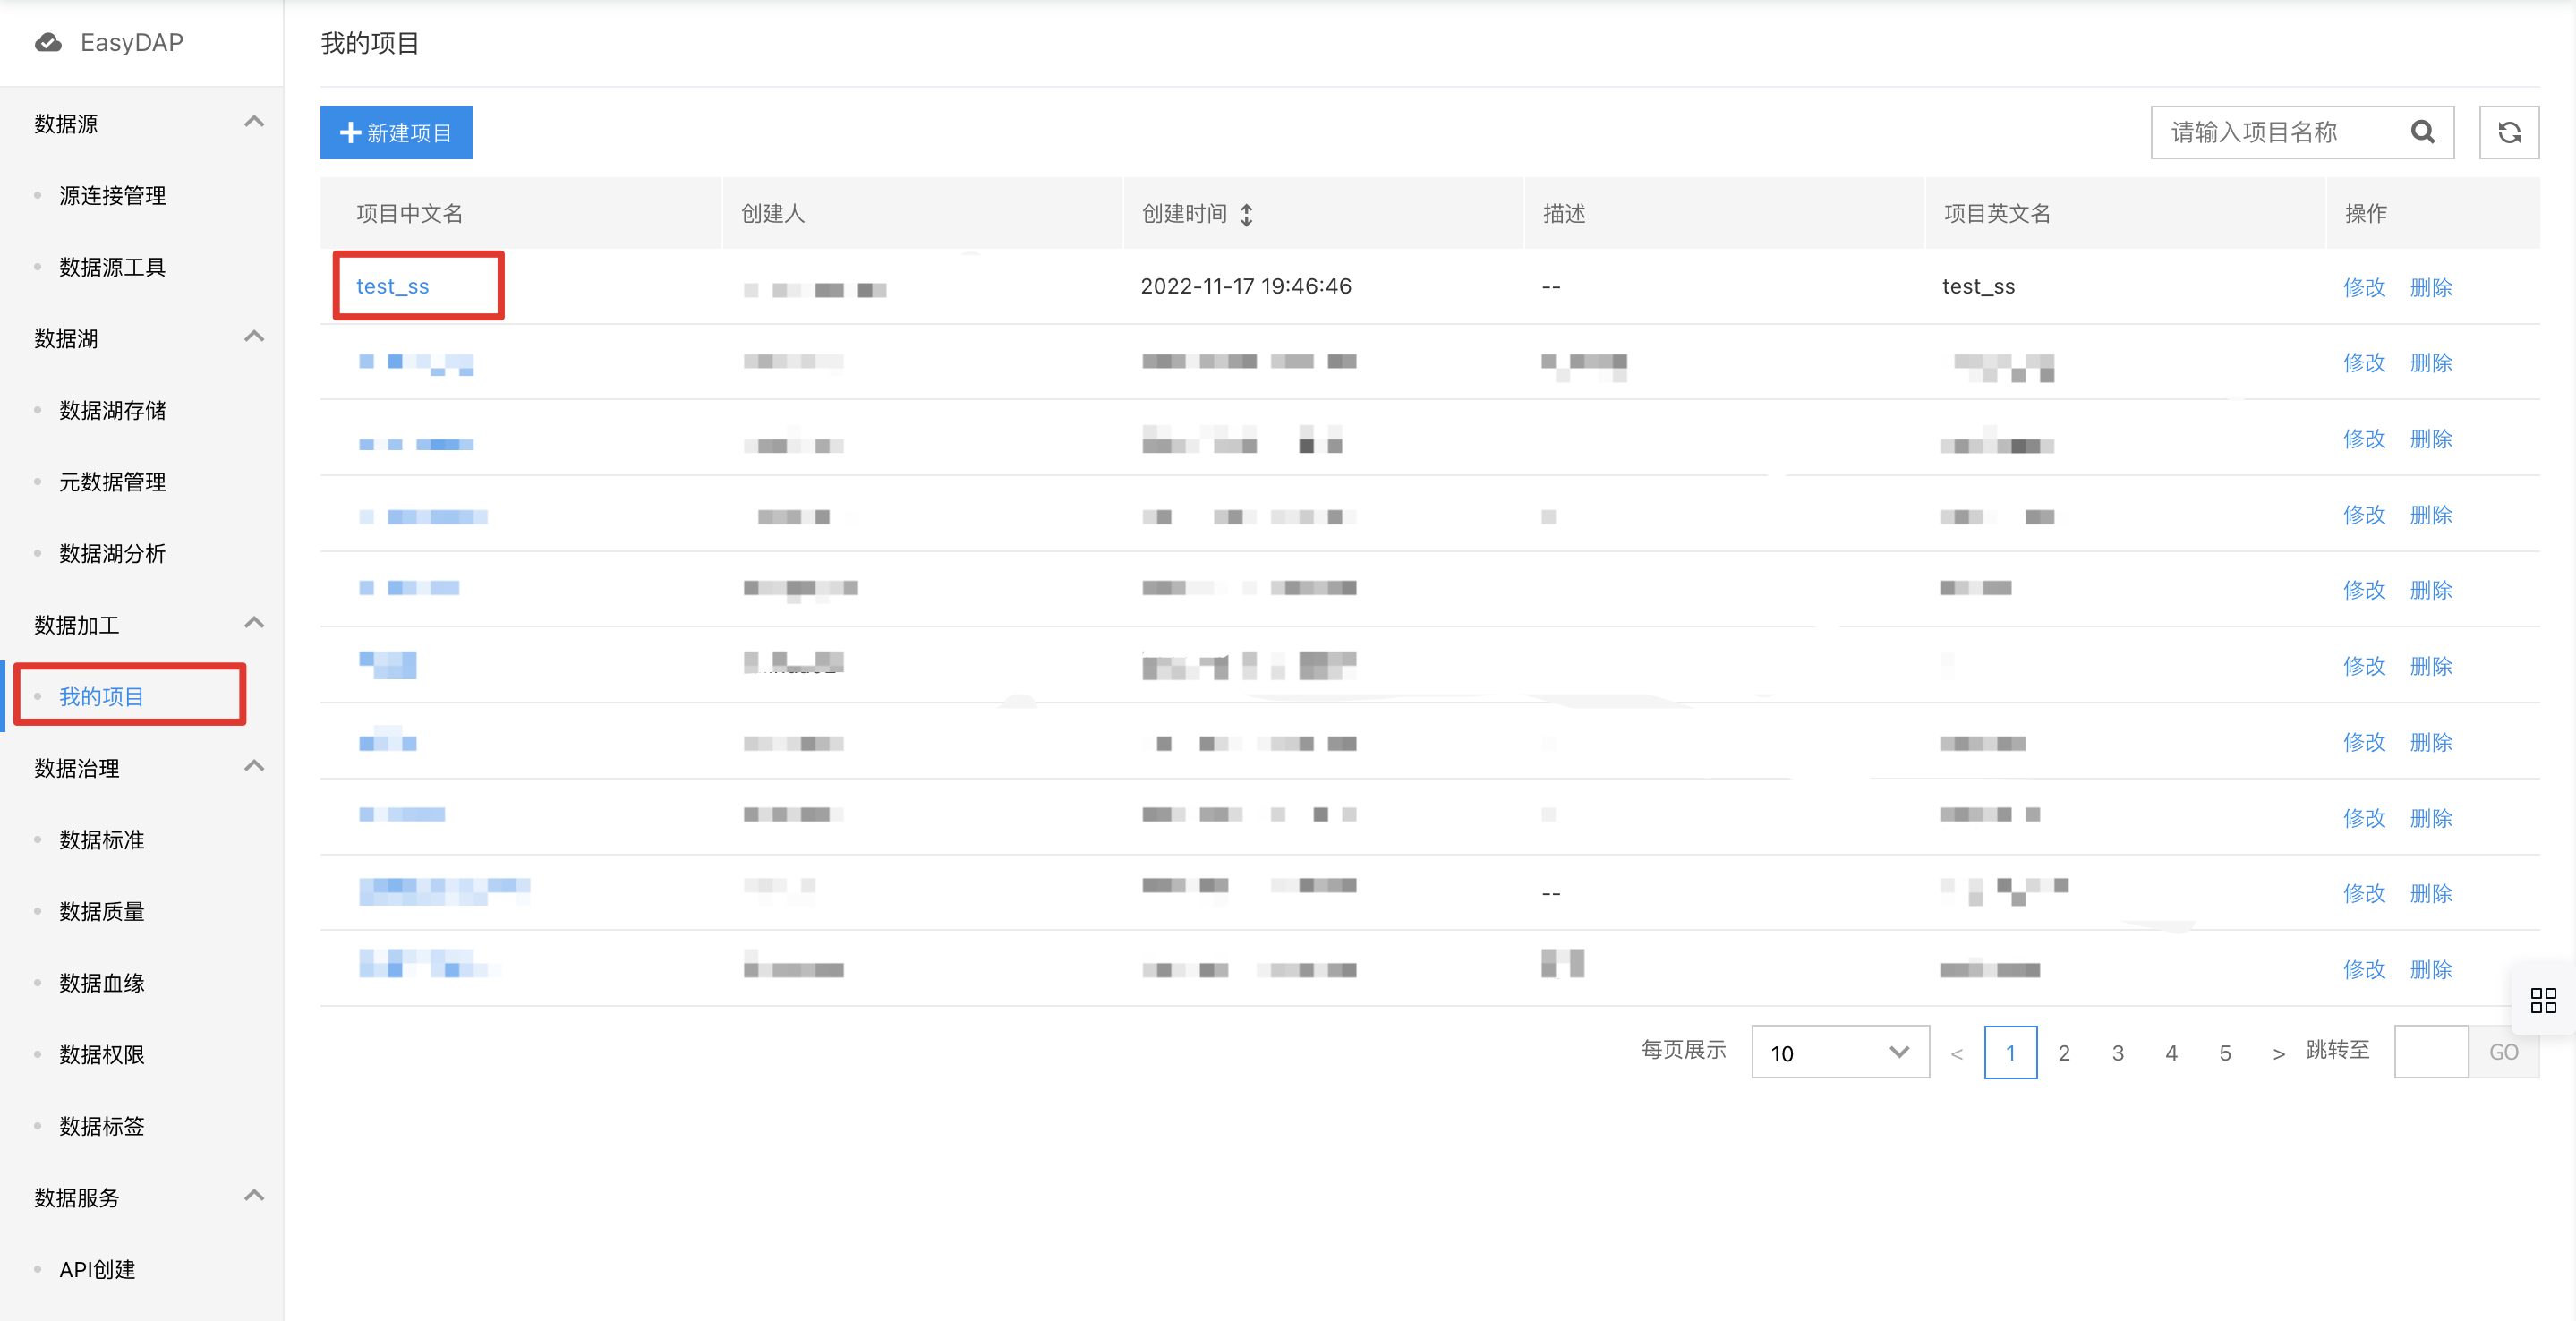Collapse the 数据湖 menu section
2576x1321 pixels.
(x=254, y=336)
